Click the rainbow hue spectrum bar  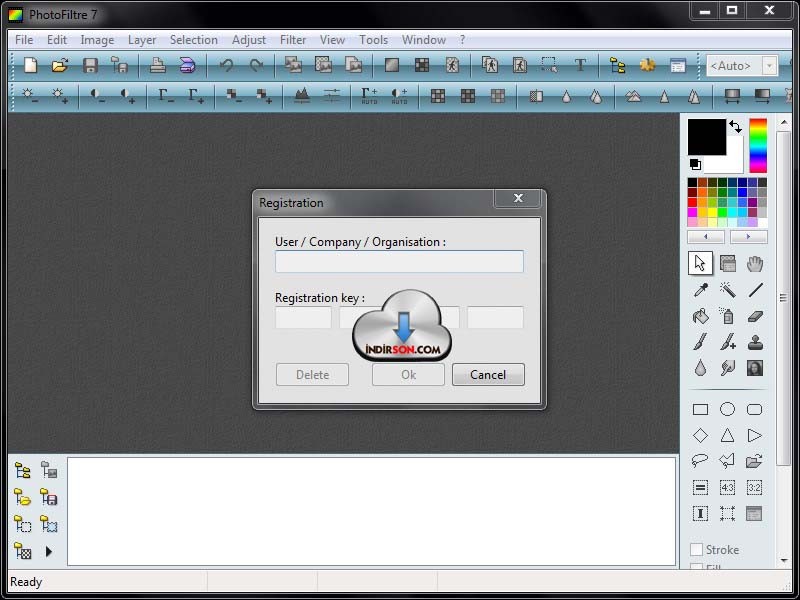click(x=758, y=146)
